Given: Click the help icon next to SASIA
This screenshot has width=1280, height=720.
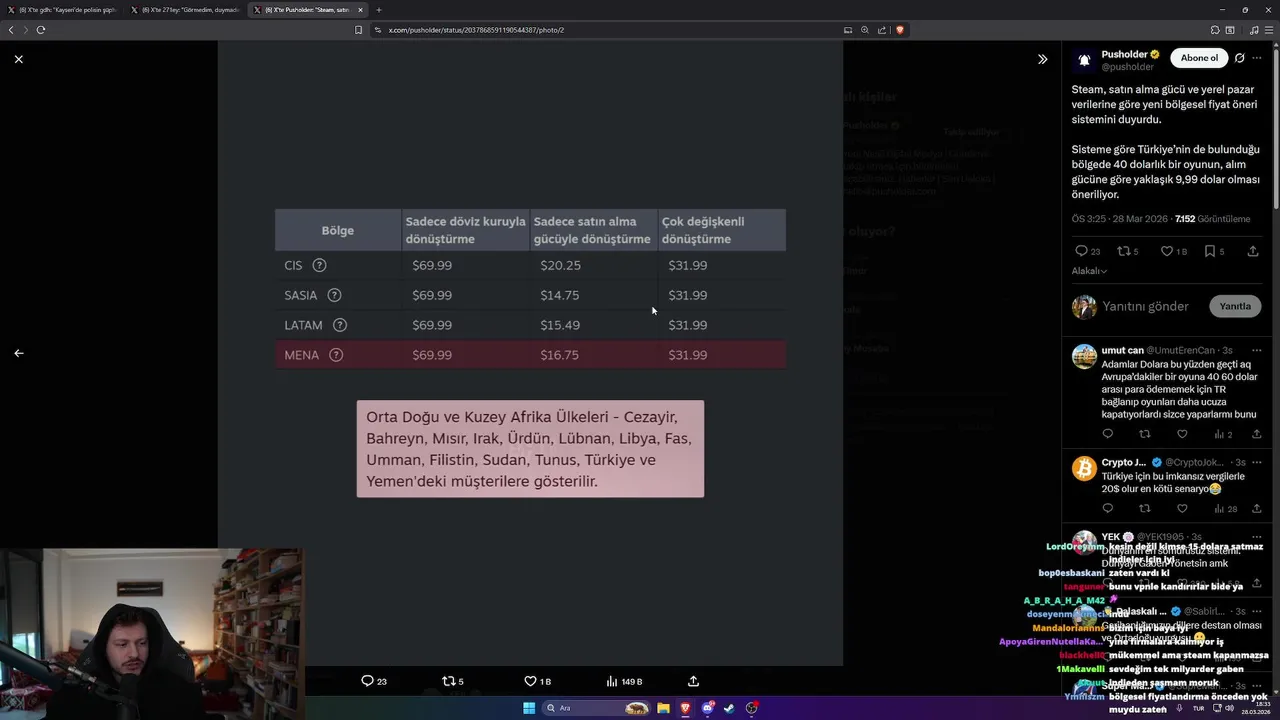Looking at the screenshot, I should pos(334,295).
